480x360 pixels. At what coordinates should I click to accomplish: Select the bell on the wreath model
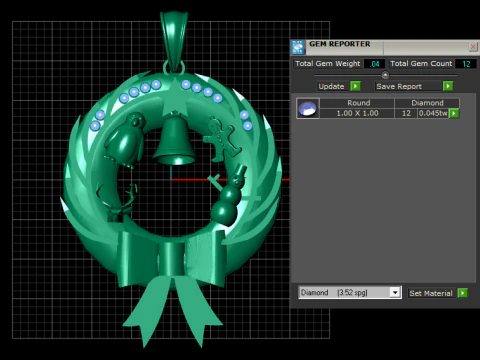(174, 140)
